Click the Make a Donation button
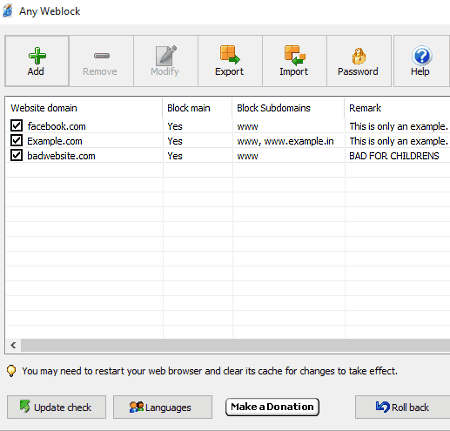Screen dimensions: 450x431 (x=272, y=407)
